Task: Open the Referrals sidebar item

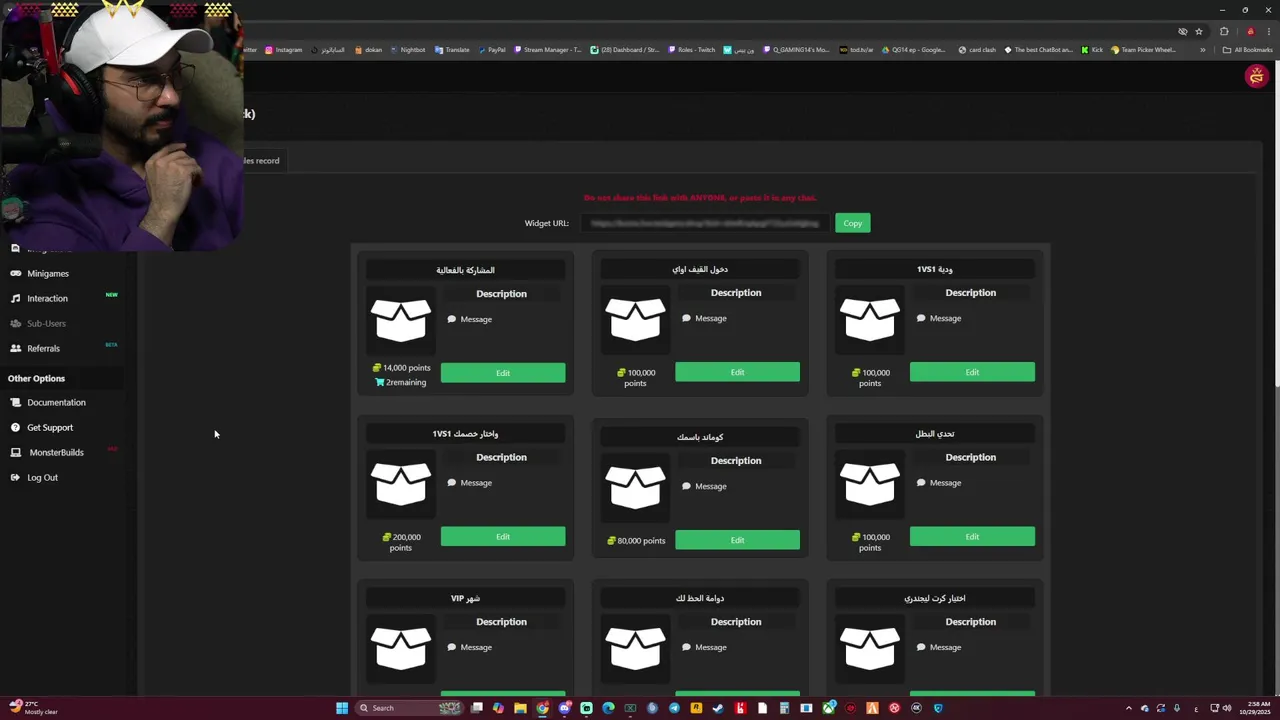Action: coord(44,348)
